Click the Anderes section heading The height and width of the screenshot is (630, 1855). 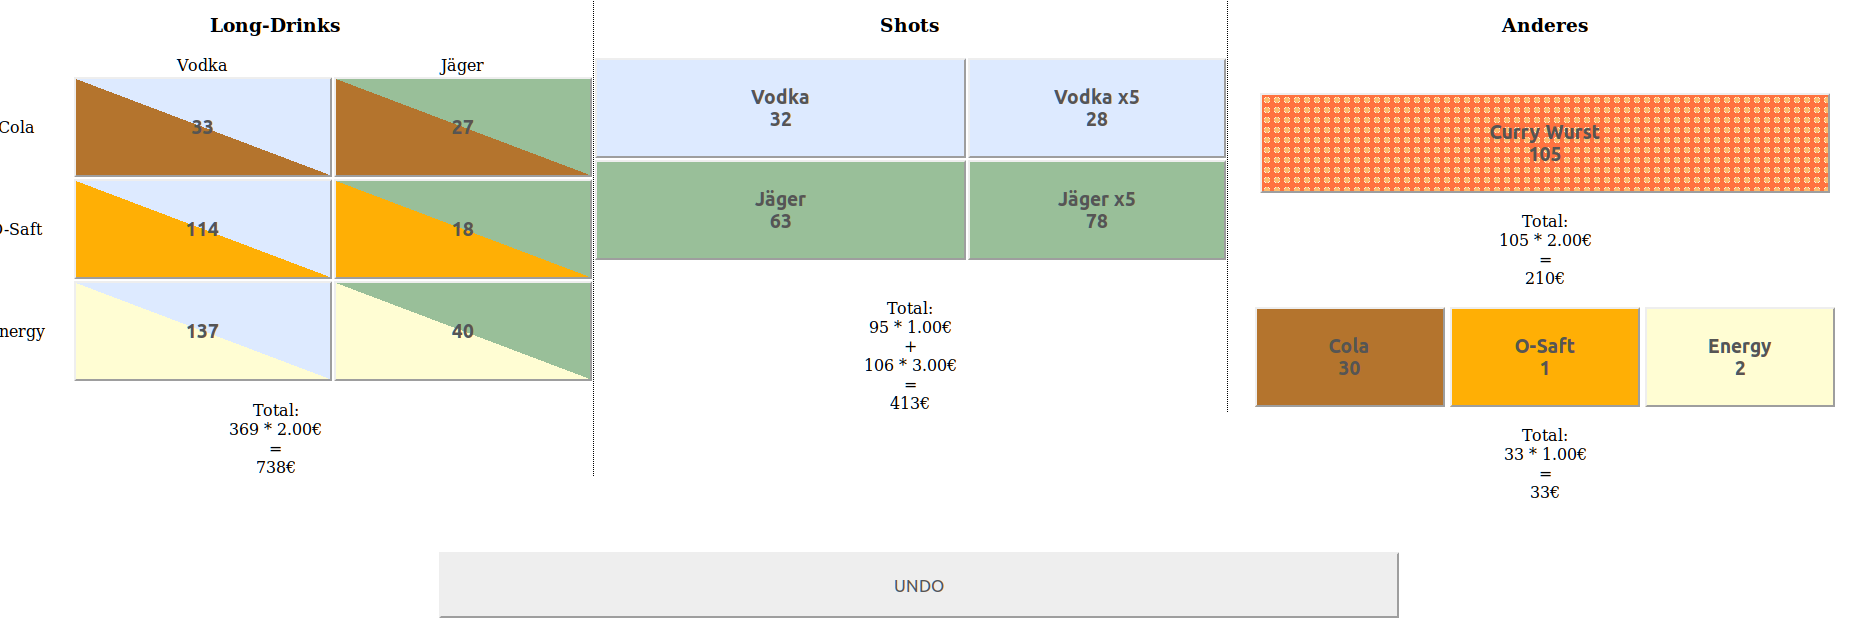[x=1544, y=25]
